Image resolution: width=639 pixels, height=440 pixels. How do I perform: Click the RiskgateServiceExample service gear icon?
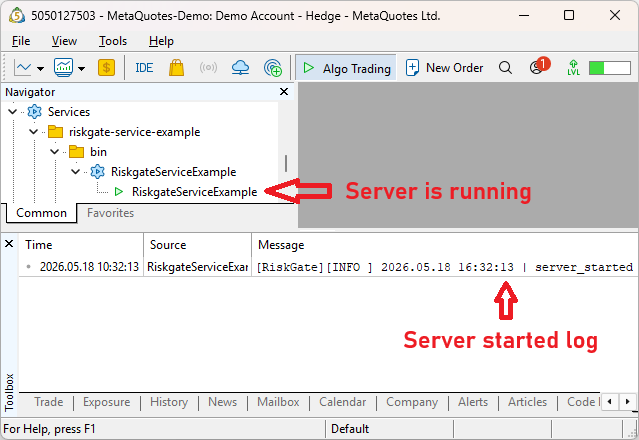coord(97,172)
